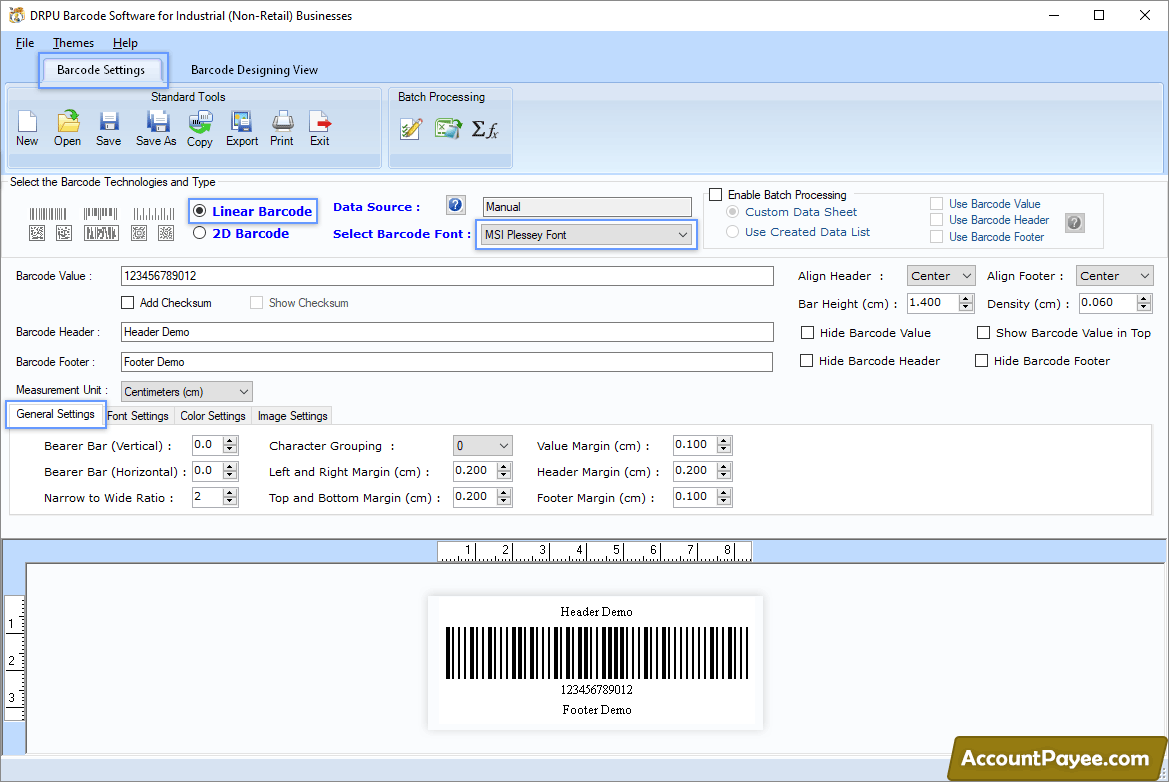Enable Batch Processing checkbox
Image resolution: width=1169 pixels, height=782 pixels.
click(x=716, y=195)
